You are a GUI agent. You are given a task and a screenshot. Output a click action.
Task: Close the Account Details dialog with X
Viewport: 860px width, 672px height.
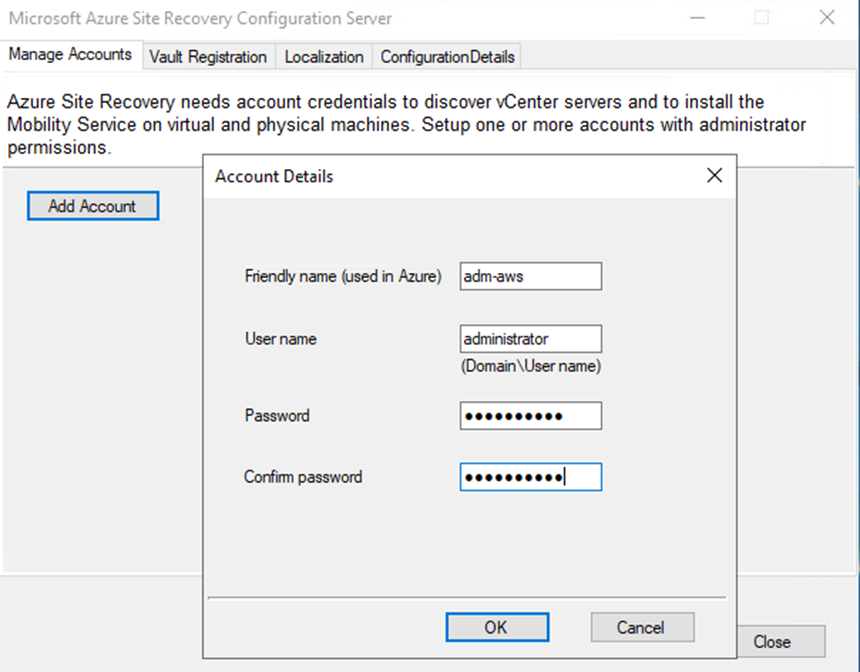click(x=714, y=176)
